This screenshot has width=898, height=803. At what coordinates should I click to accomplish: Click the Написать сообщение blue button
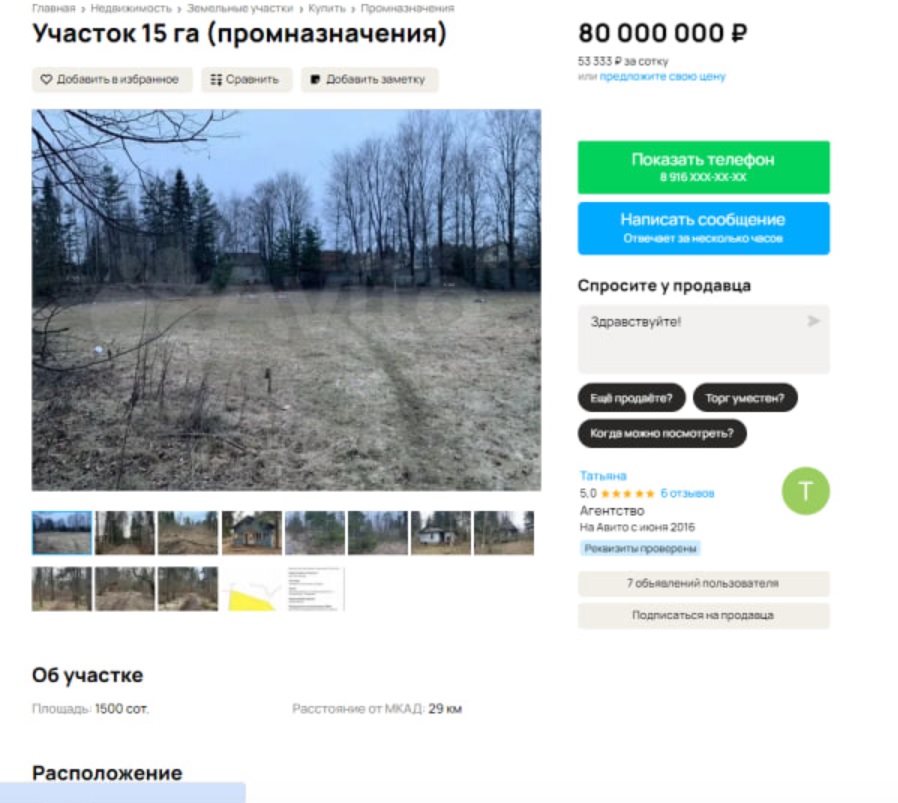(x=703, y=228)
